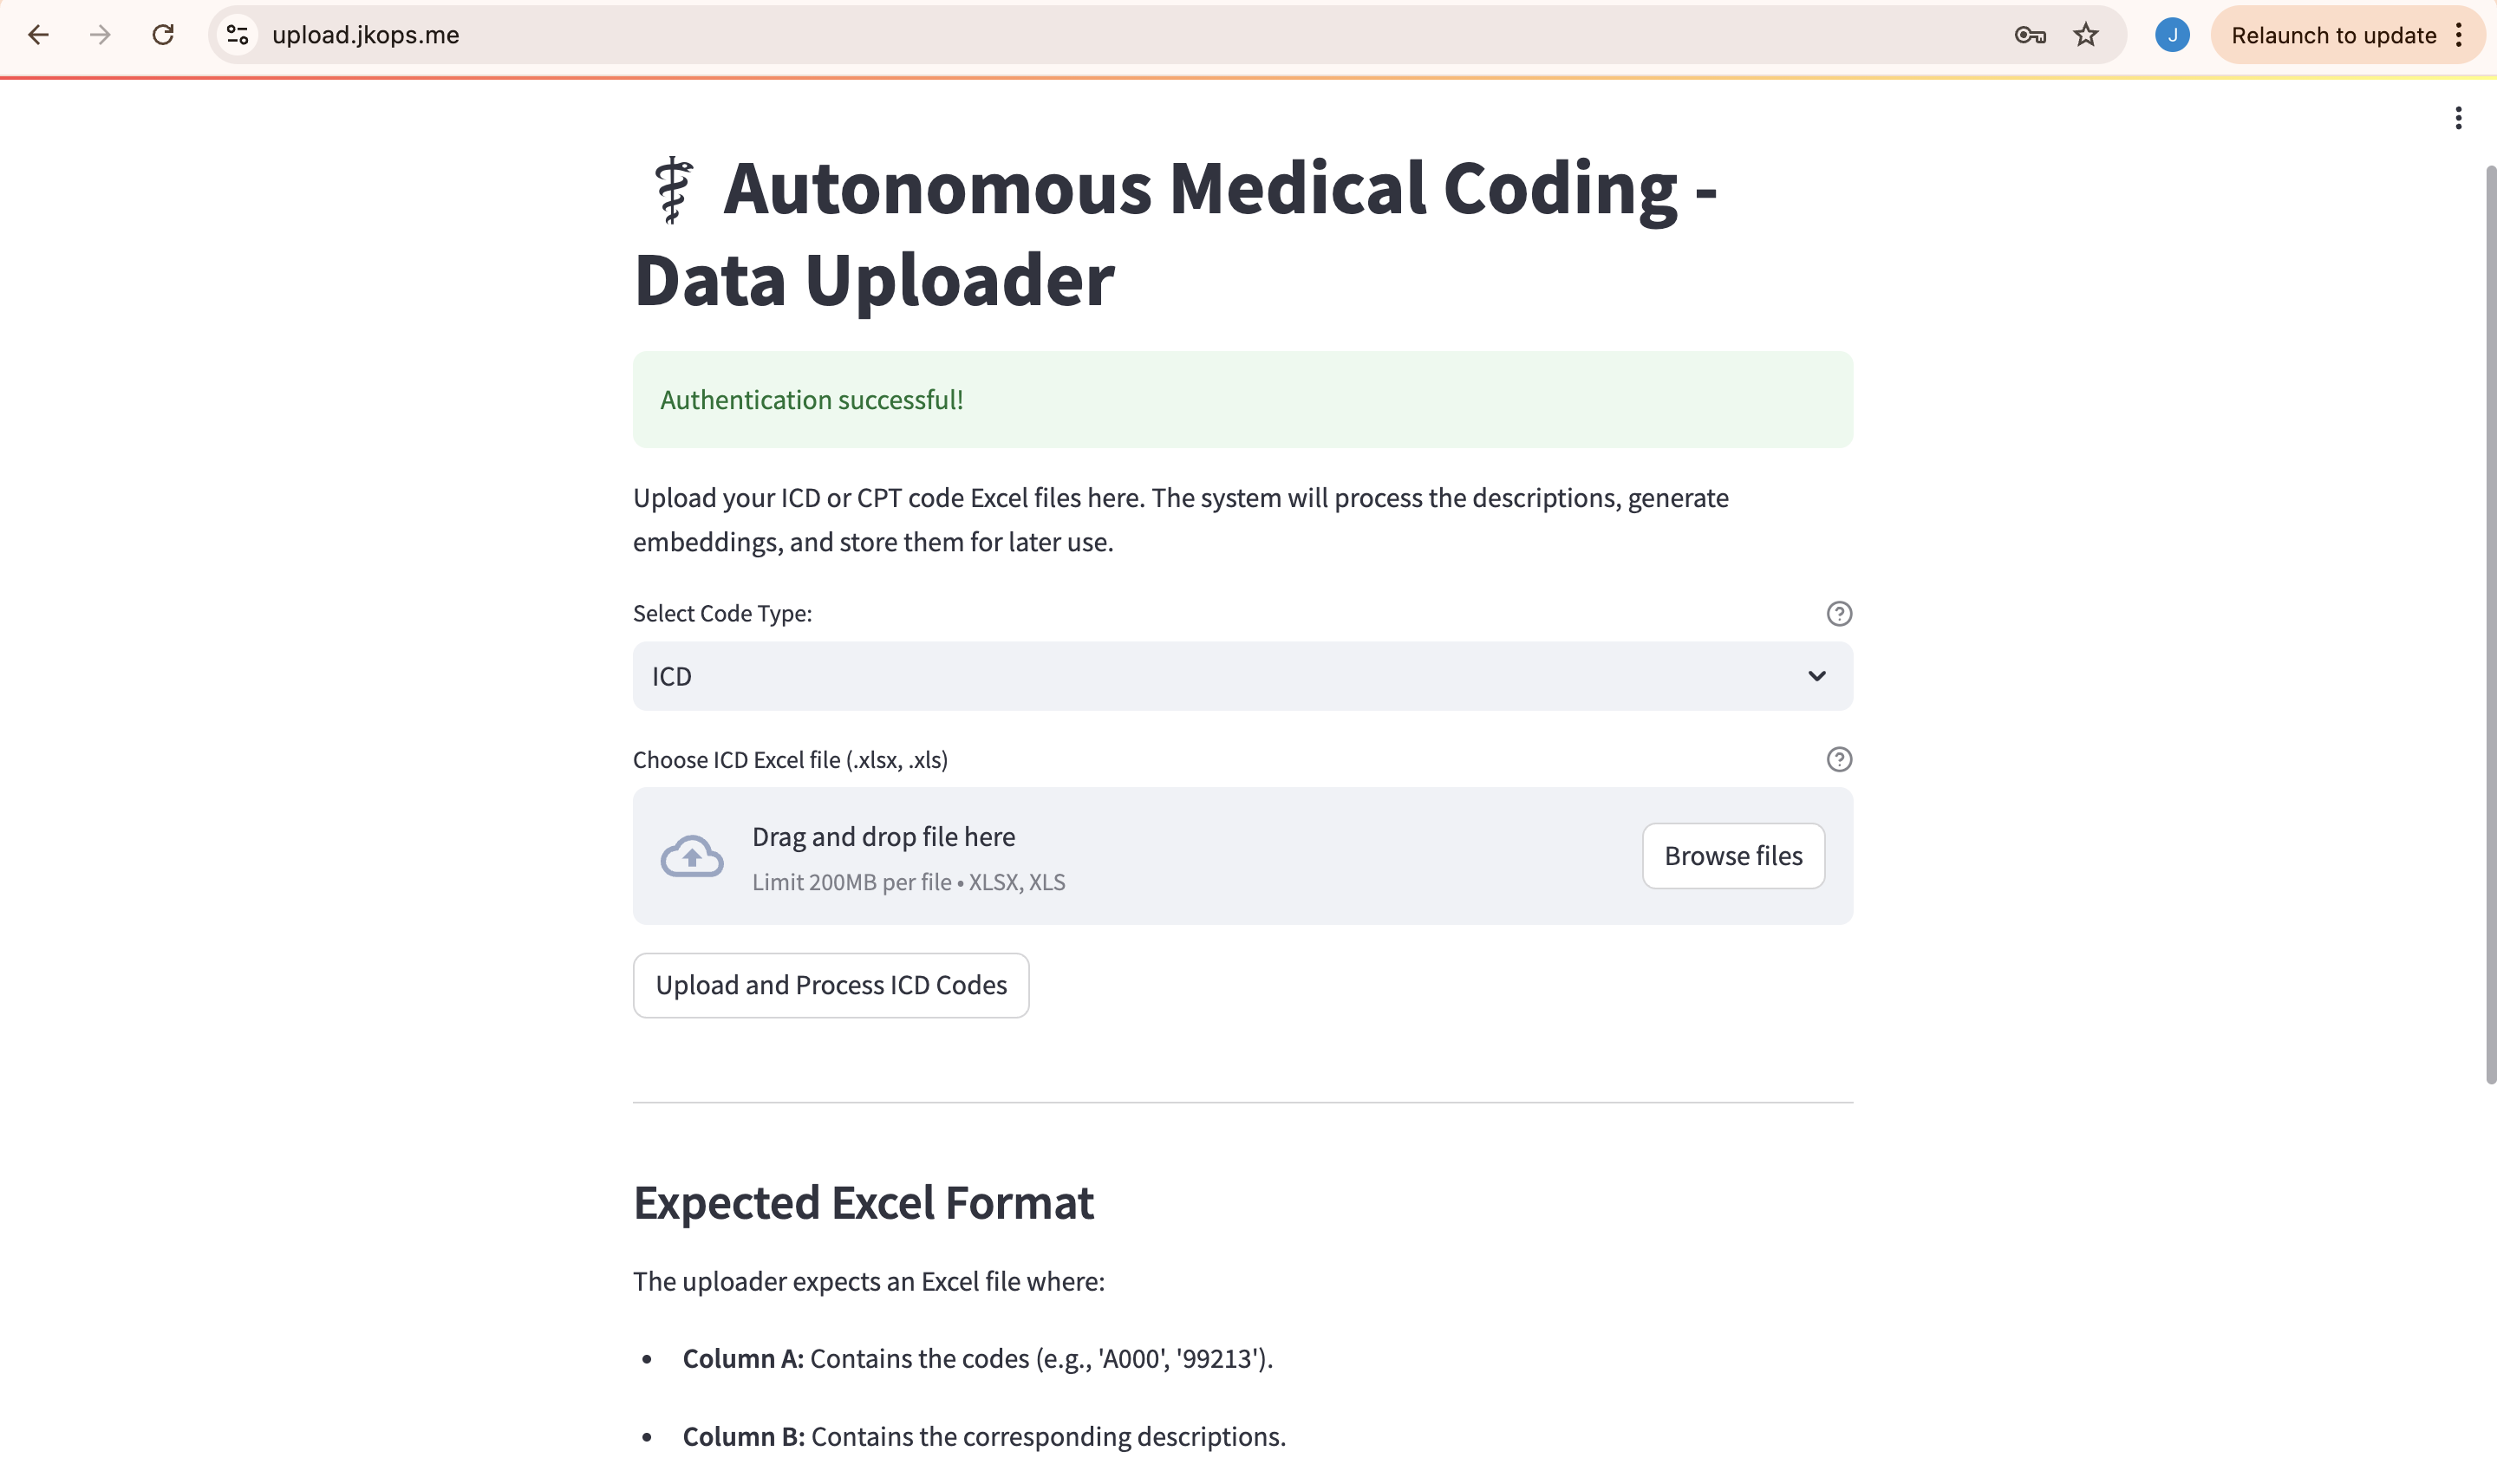This screenshot has width=2497, height=1484.
Task: Expand the ICD code type dropdown
Action: 1242,676
